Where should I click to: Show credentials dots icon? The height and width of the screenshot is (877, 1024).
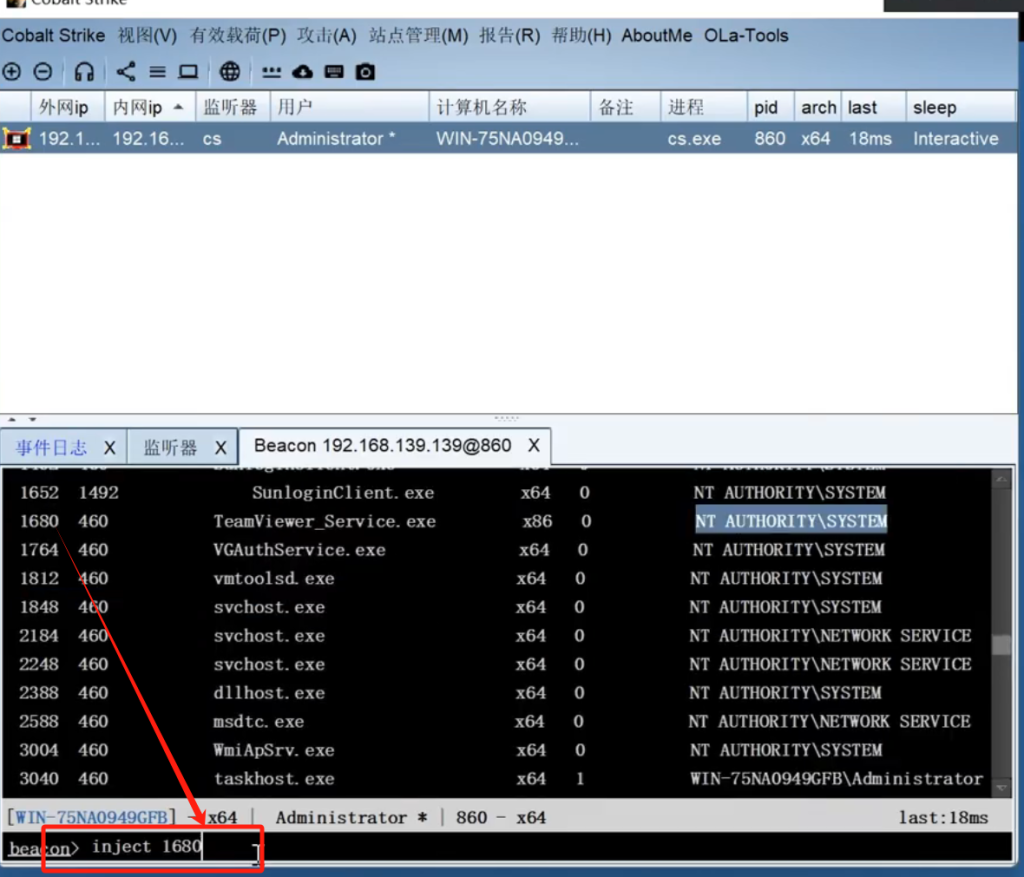[x=271, y=71]
